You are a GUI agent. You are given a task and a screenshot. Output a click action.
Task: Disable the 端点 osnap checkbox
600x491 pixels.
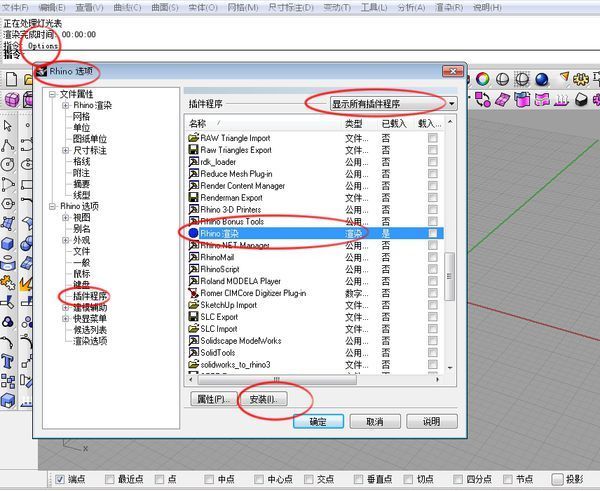(60, 479)
